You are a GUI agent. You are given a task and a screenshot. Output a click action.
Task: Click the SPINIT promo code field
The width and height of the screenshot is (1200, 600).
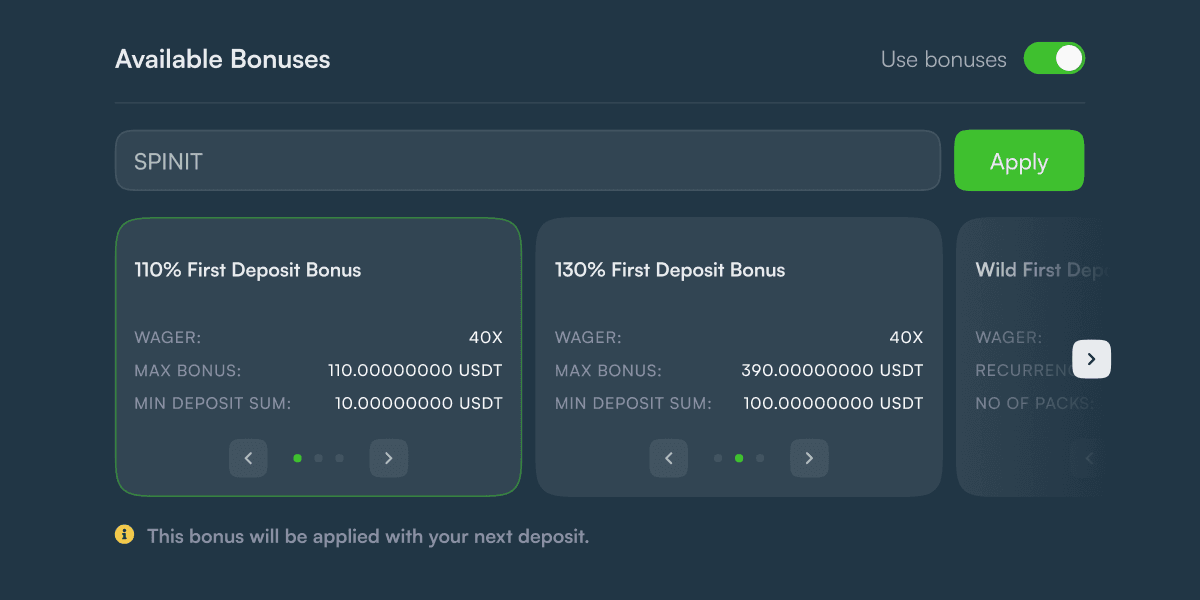pyautogui.click(x=528, y=160)
